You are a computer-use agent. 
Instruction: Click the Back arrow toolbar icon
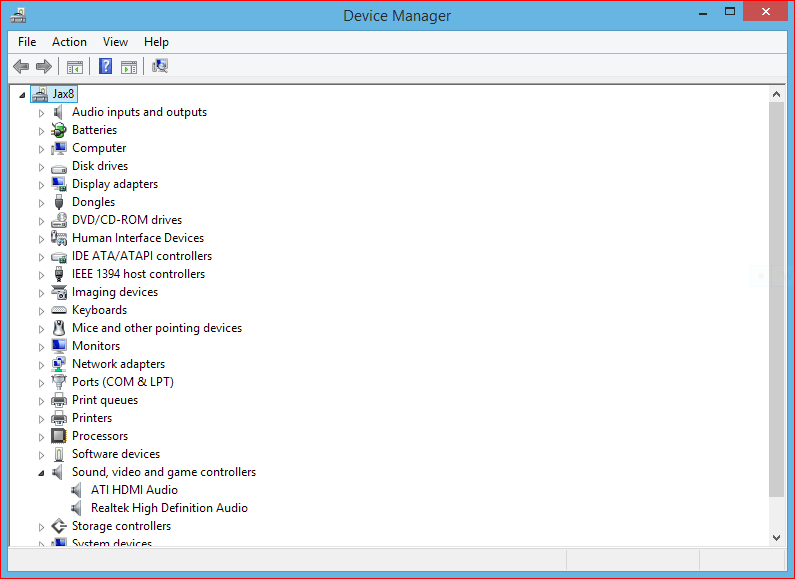(x=21, y=66)
